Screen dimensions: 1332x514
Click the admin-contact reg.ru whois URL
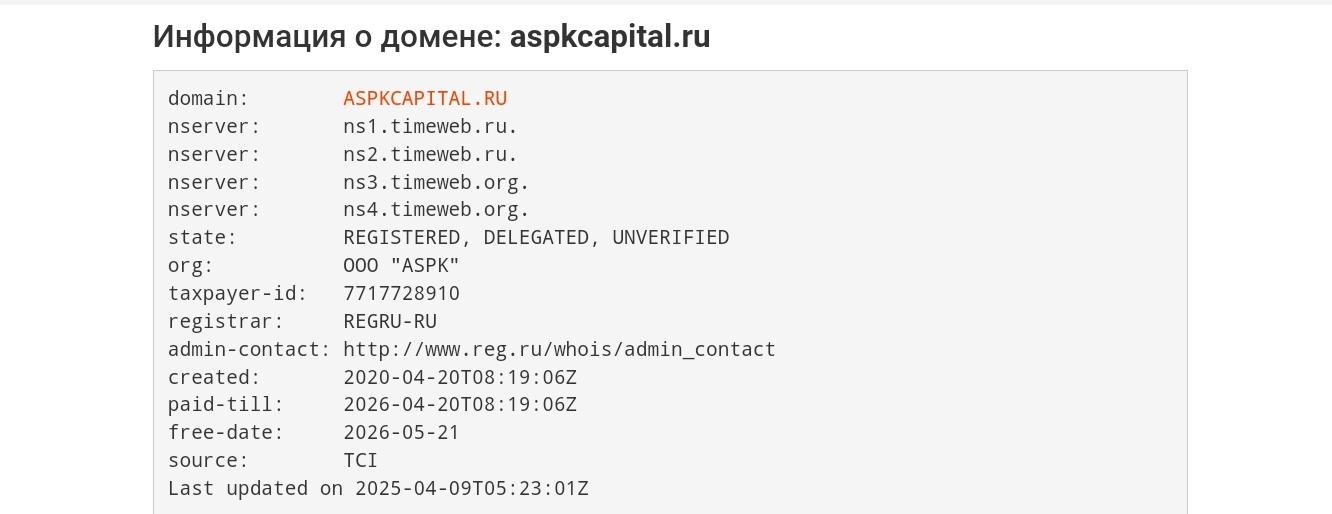559,349
